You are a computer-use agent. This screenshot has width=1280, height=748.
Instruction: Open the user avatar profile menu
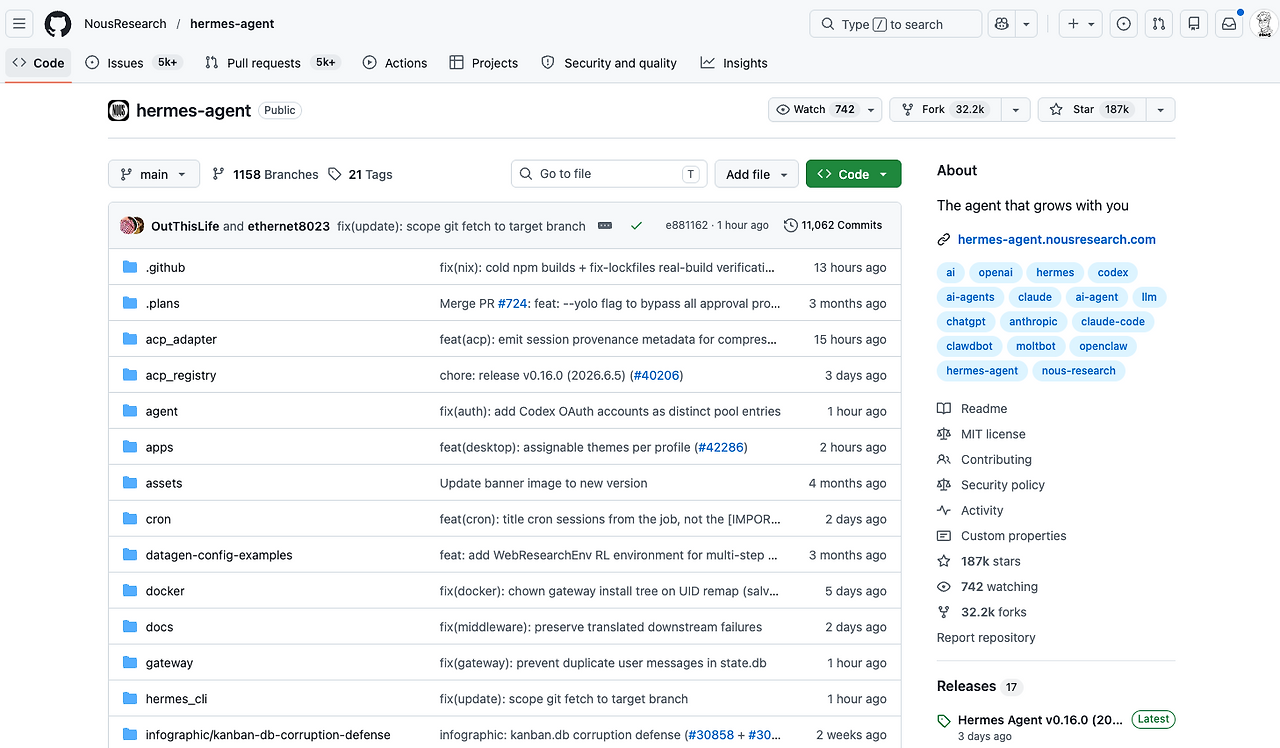coord(1263,24)
